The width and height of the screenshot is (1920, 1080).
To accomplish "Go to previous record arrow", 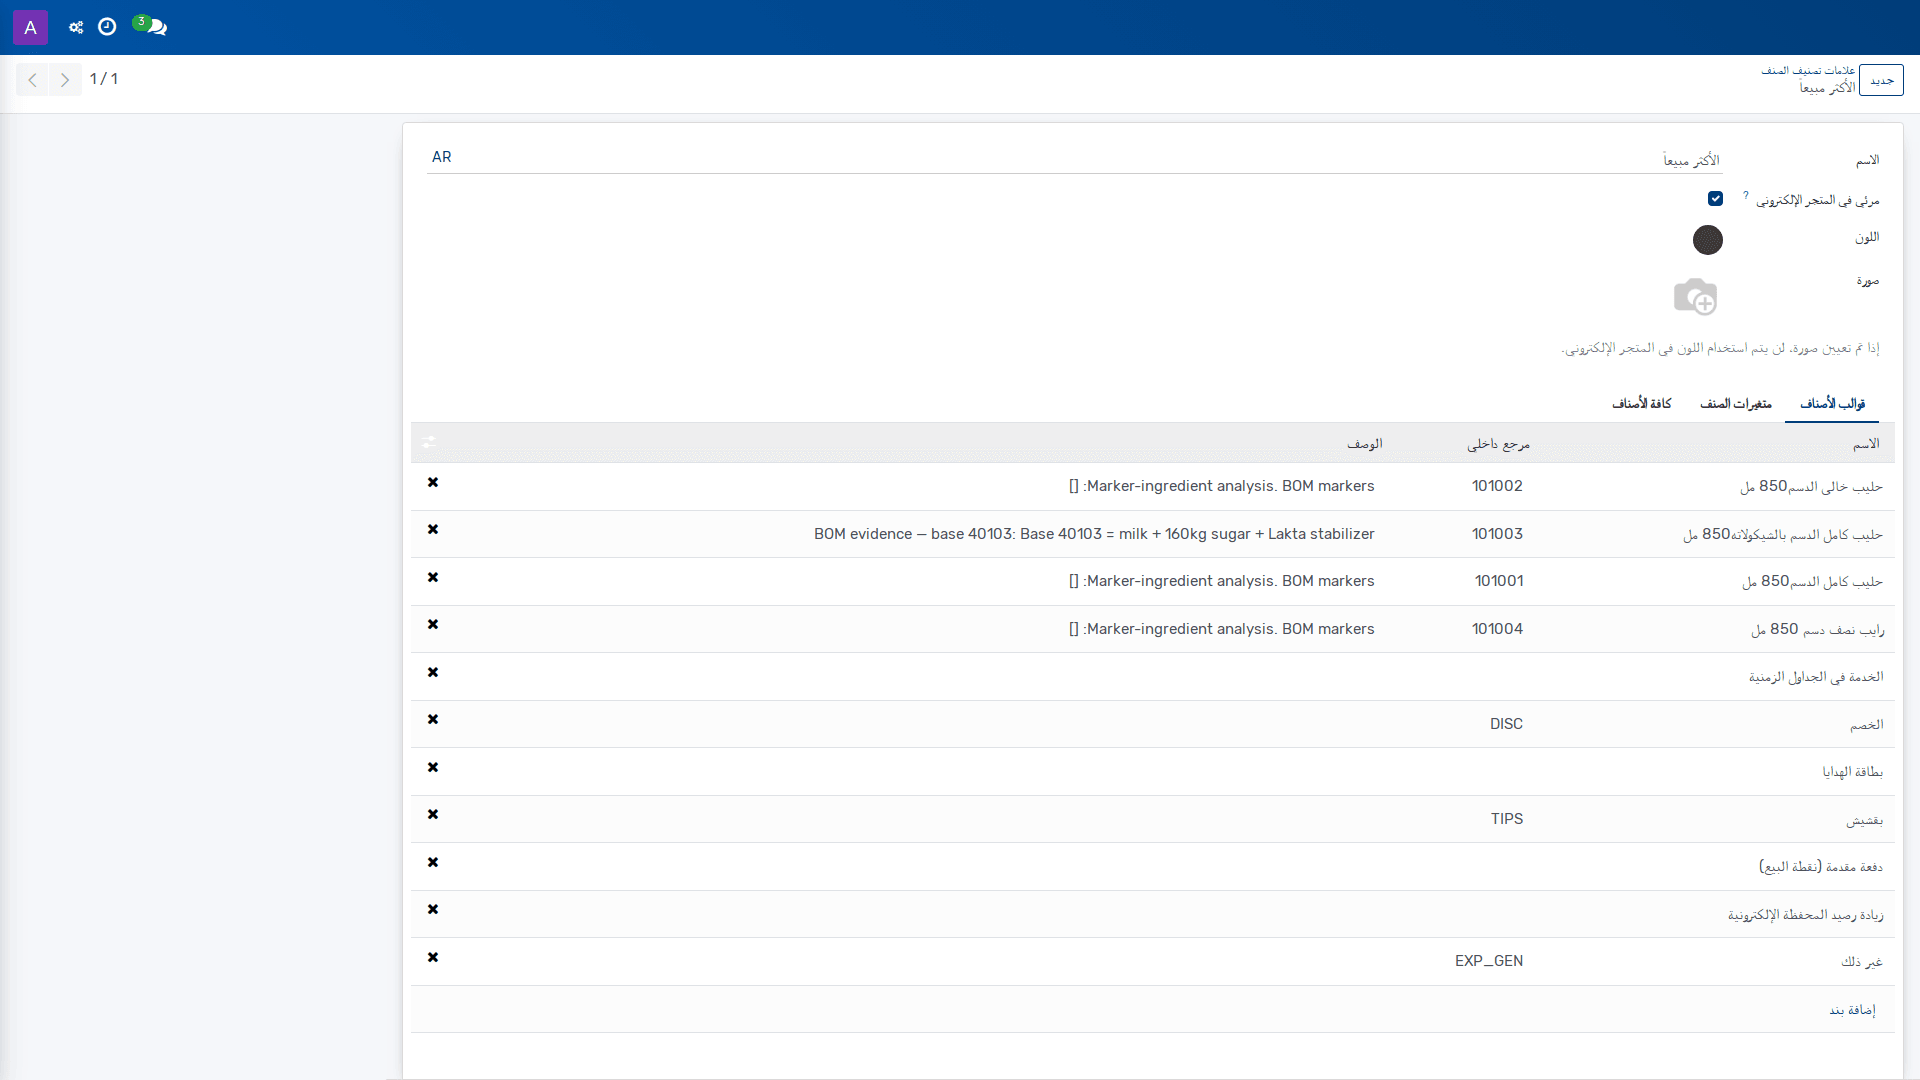I will [x=32, y=80].
